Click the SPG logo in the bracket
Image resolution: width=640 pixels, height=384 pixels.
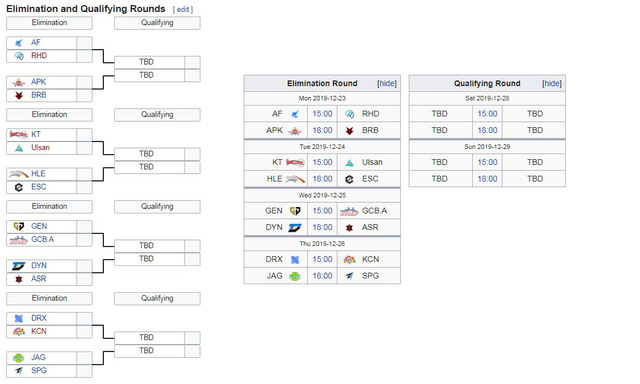(x=19, y=371)
